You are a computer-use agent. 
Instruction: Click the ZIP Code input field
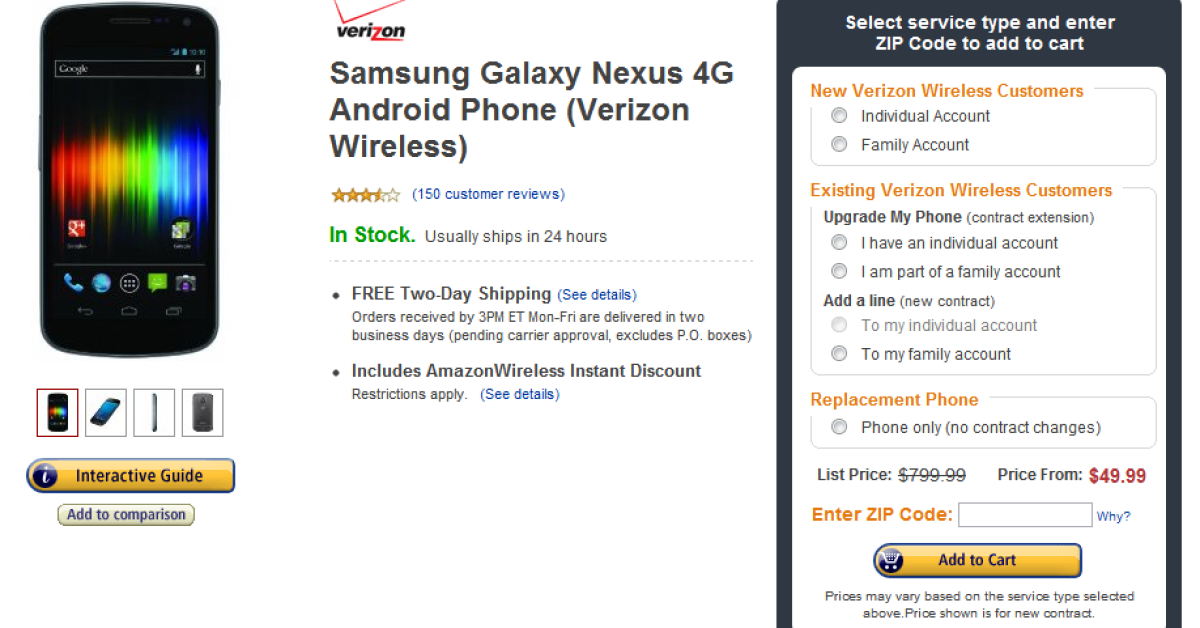[1024, 515]
